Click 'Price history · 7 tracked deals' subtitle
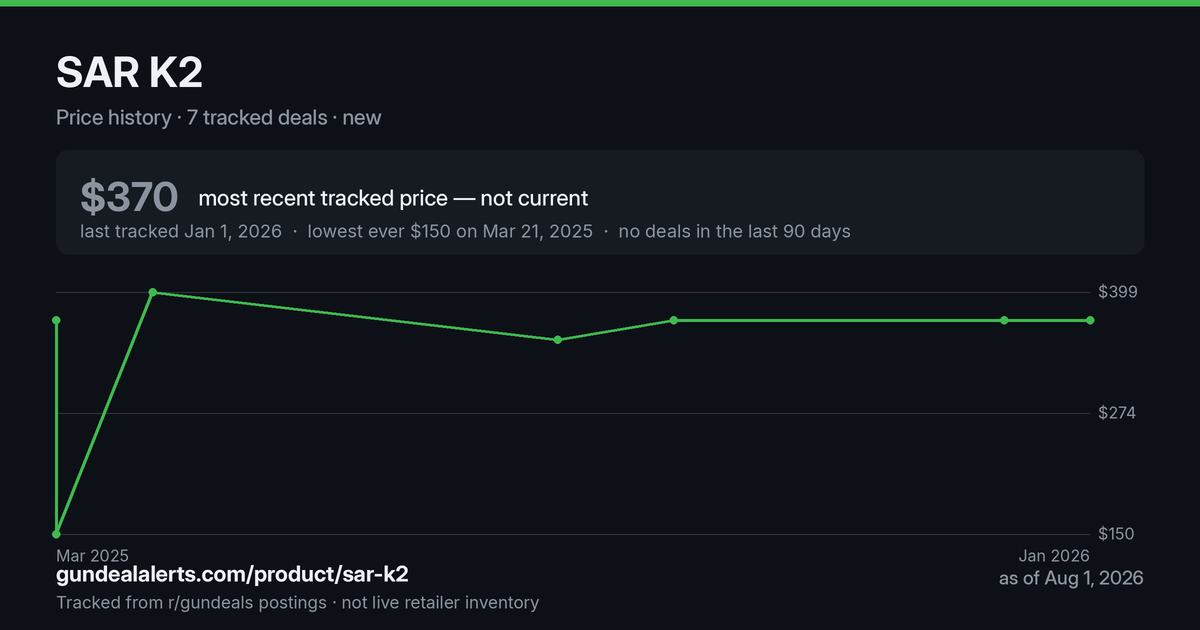The width and height of the screenshot is (1200, 630). tap(191, 117)
